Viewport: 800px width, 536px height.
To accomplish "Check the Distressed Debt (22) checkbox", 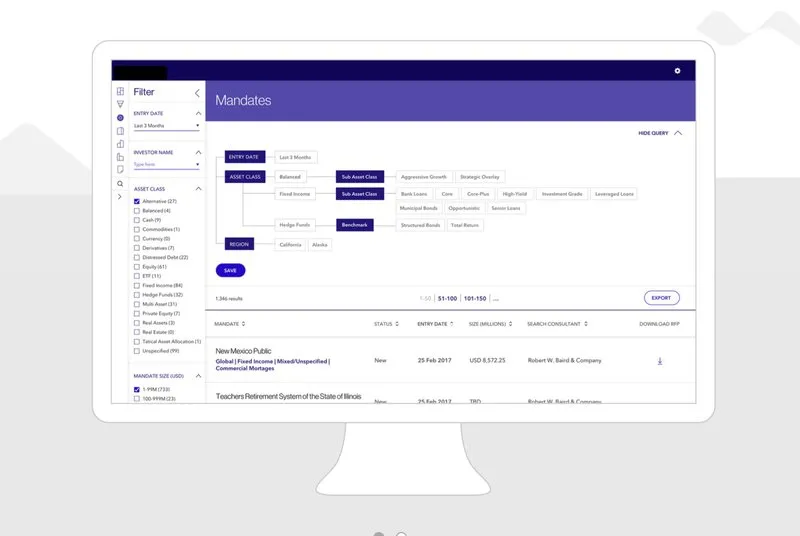I will [x=137, y=258].
